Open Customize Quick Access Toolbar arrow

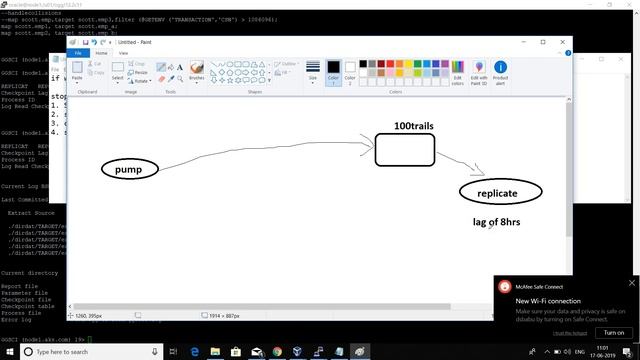pos(110,42)
